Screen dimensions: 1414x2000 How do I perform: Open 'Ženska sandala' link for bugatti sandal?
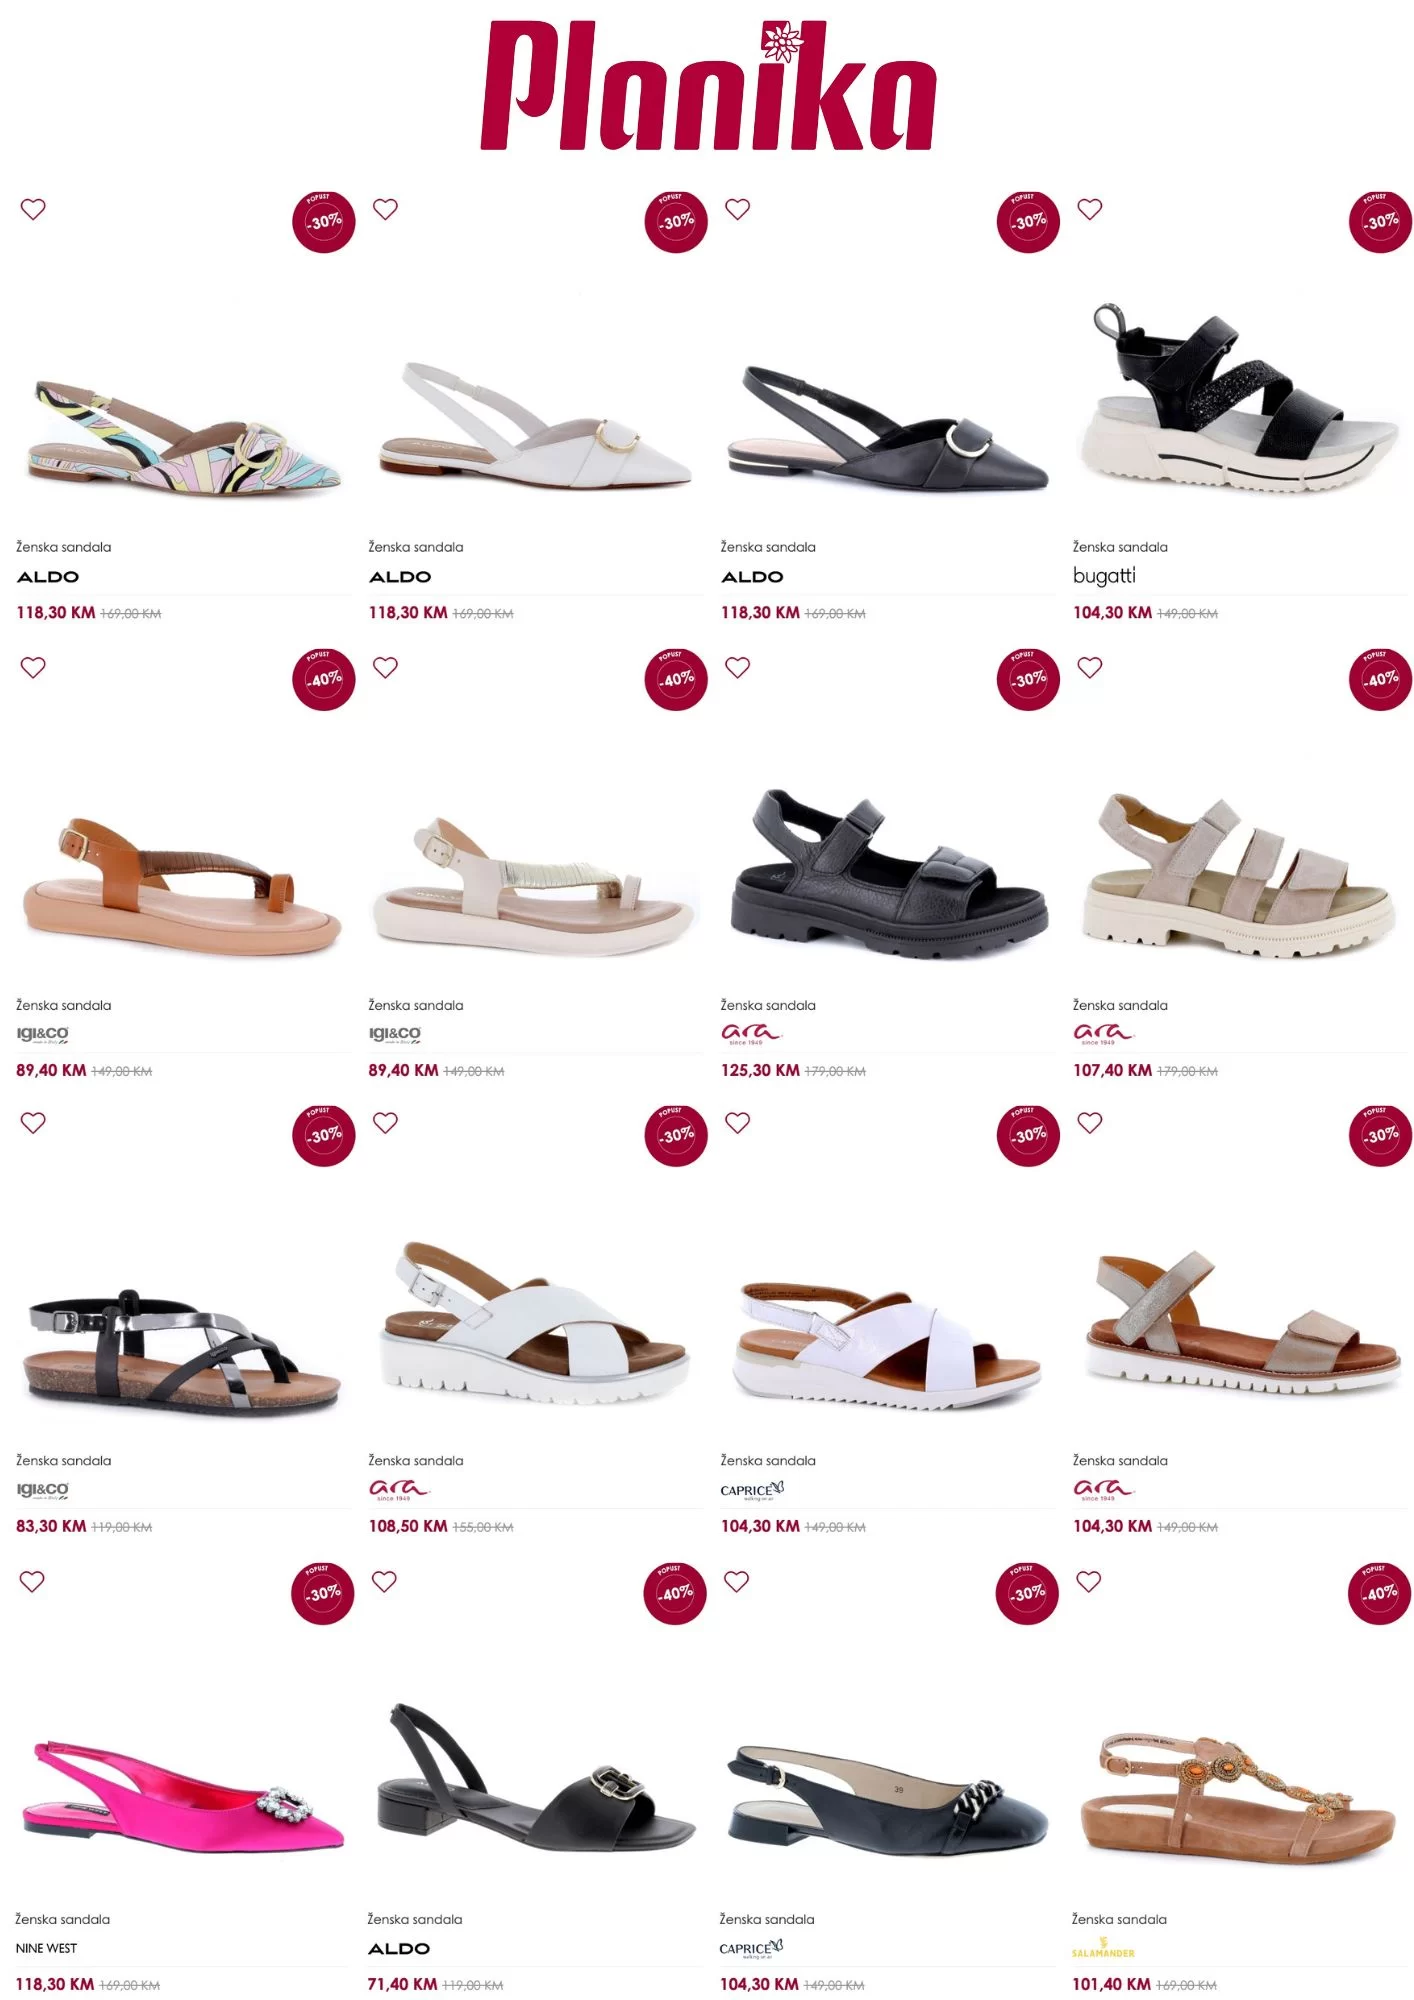coord(1120,547)
